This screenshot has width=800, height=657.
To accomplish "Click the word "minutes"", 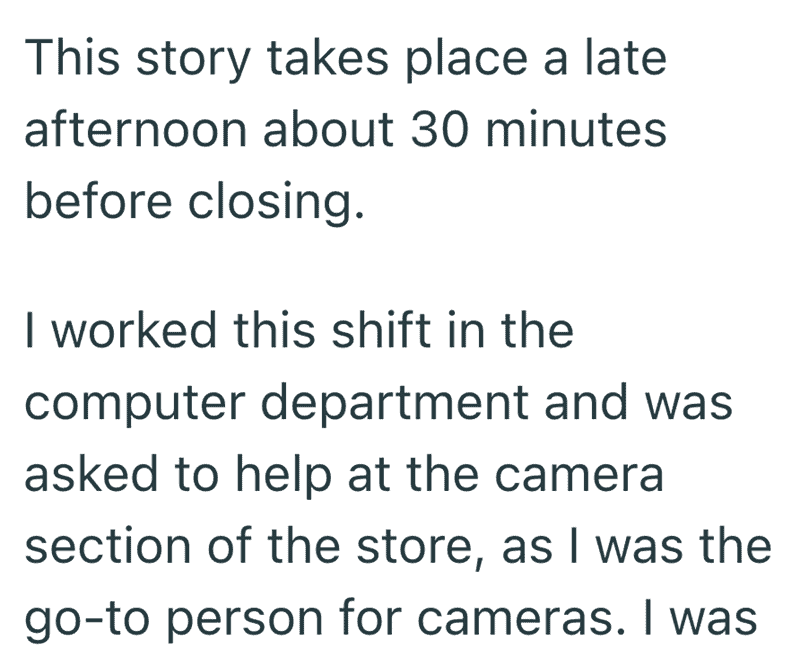I will pyautogui.click(x=577, y=129).
